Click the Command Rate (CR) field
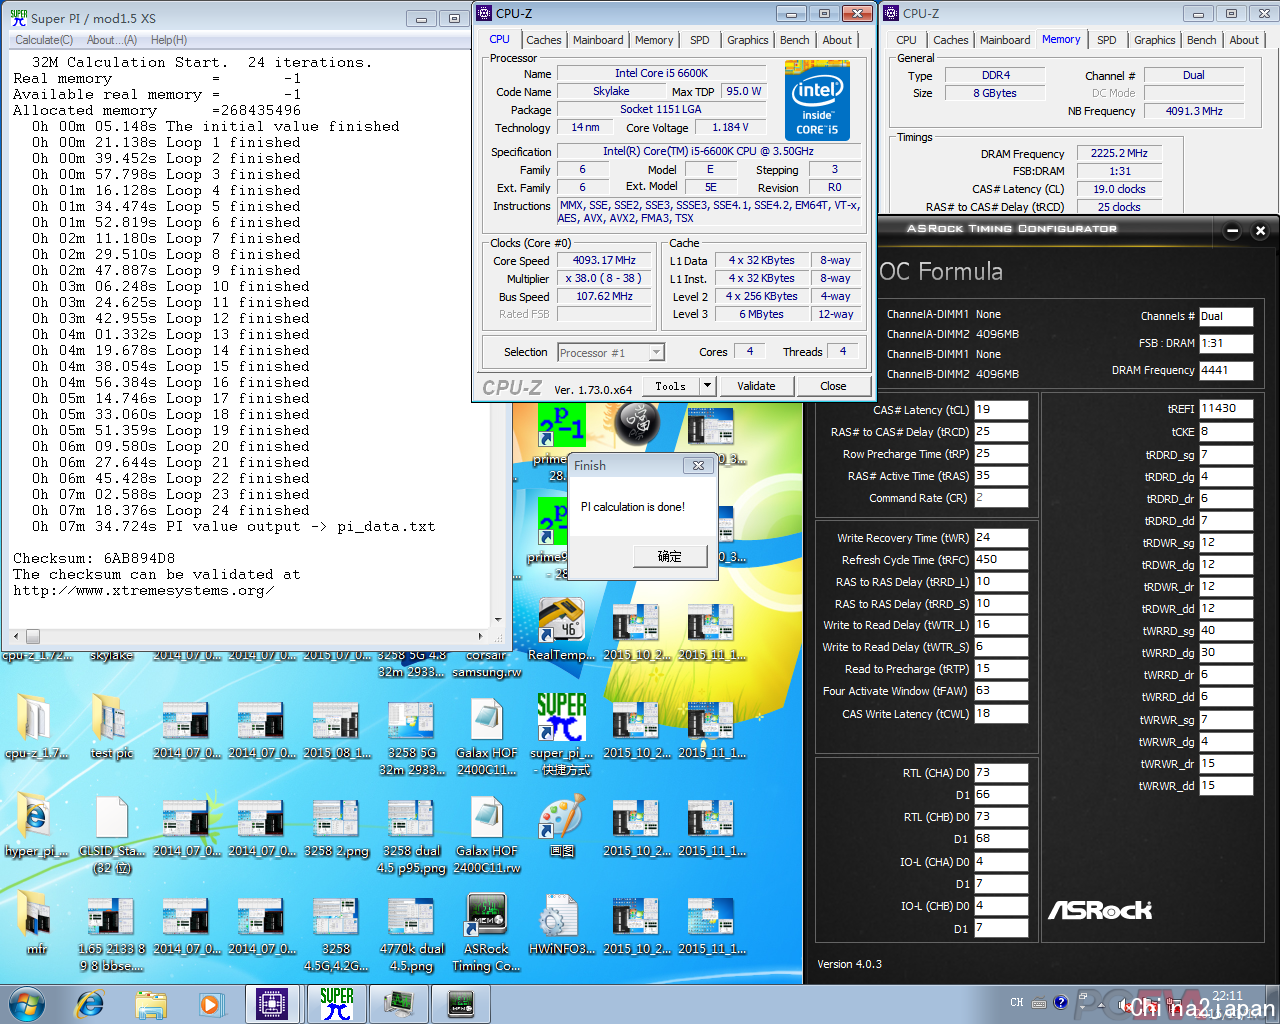This screenshot has height=1024, width=1280. click(1000, 498)
